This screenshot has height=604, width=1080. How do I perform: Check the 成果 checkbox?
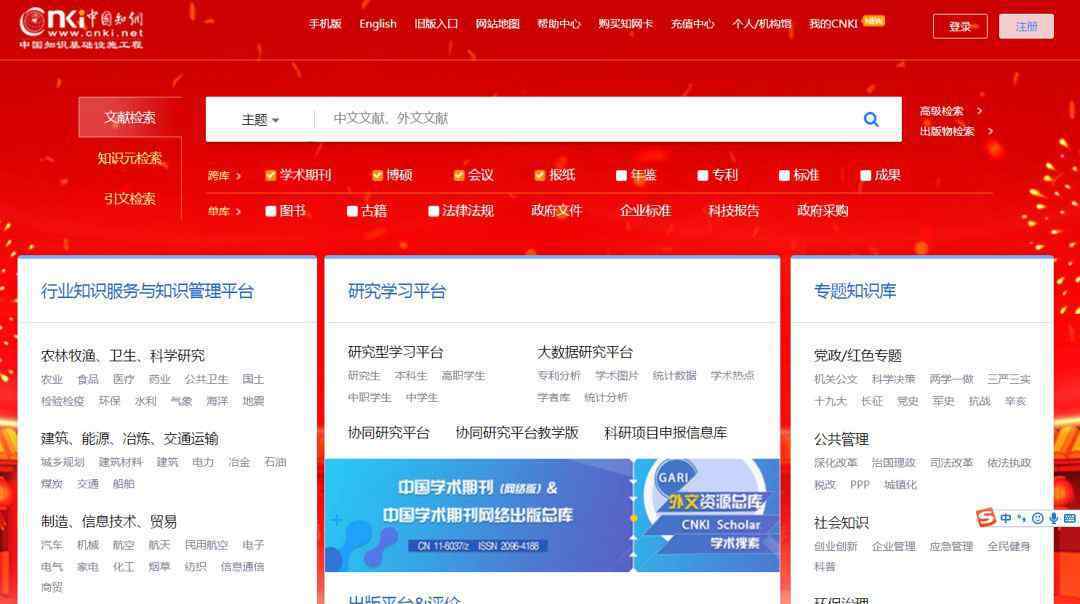pos(866,176)
